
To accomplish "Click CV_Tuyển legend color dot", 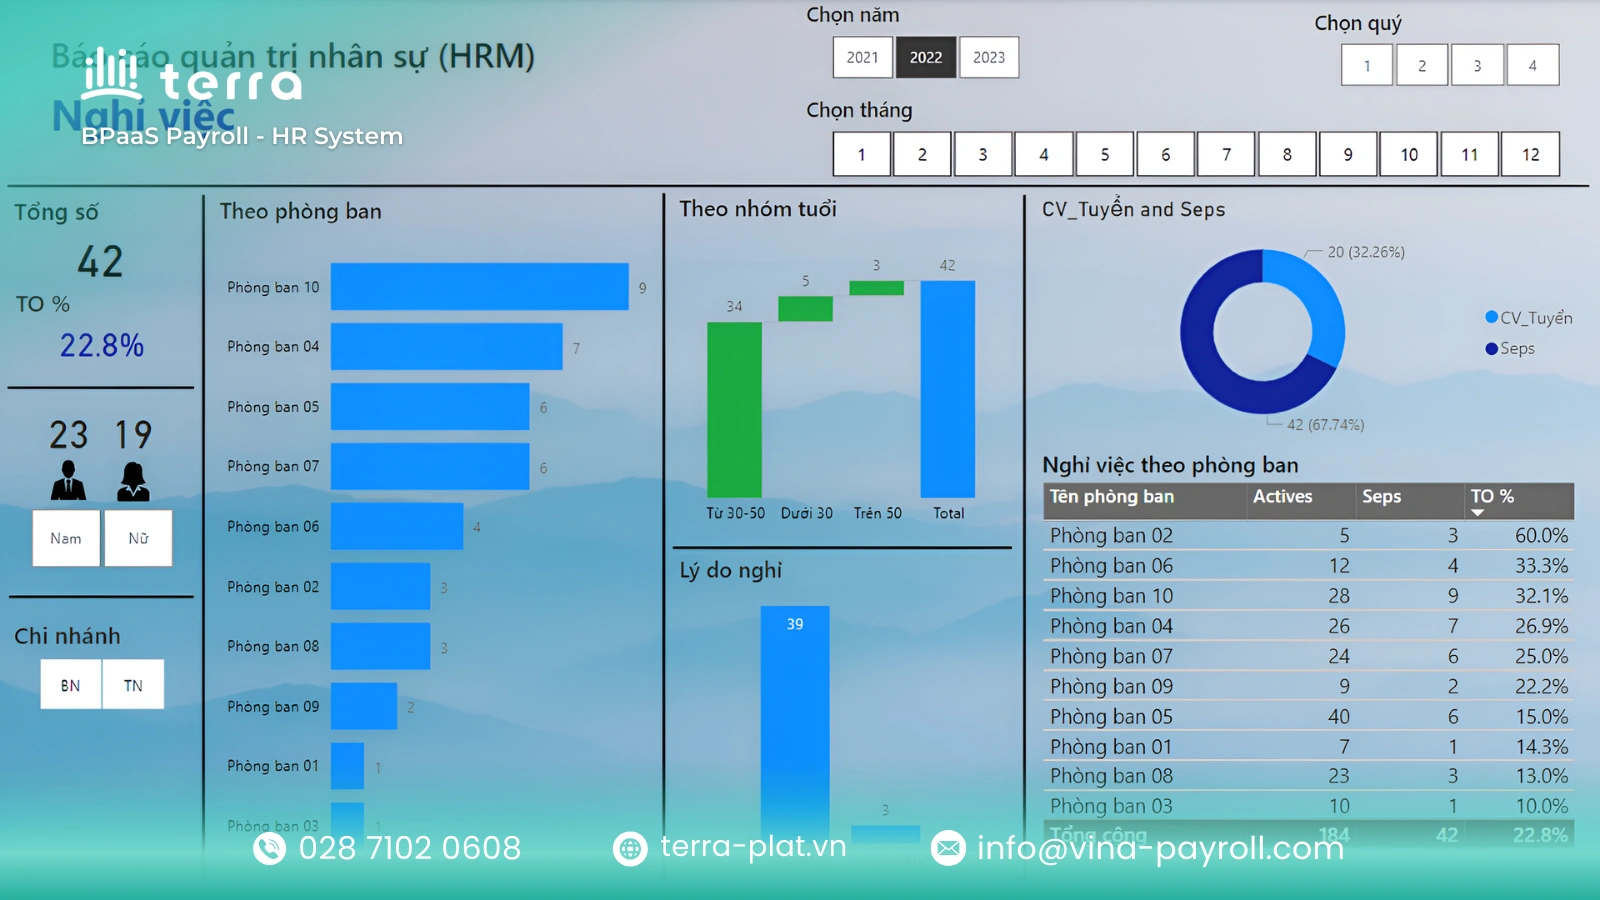I will click(x=1492, y=317).
